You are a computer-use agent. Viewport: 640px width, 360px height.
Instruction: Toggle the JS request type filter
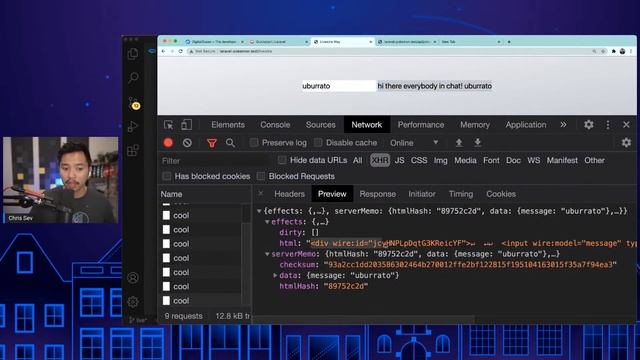(x=400, y=160)
